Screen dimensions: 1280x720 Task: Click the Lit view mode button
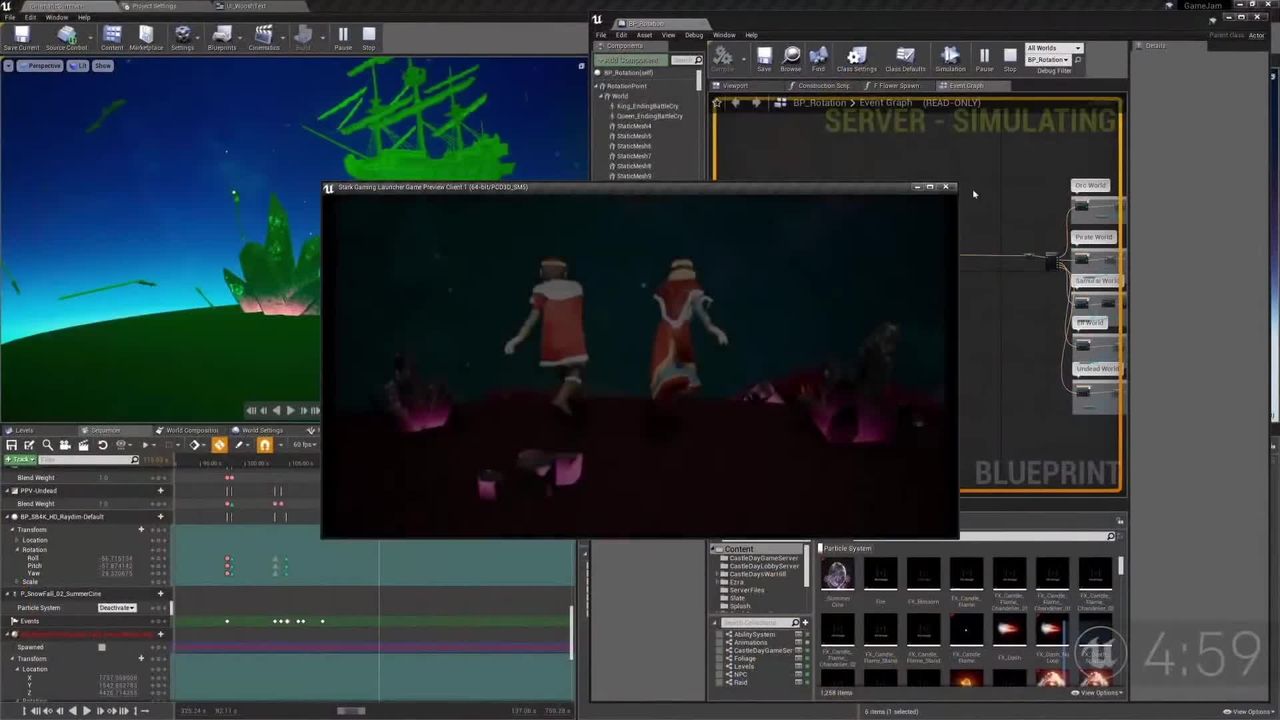pos(79,66)
